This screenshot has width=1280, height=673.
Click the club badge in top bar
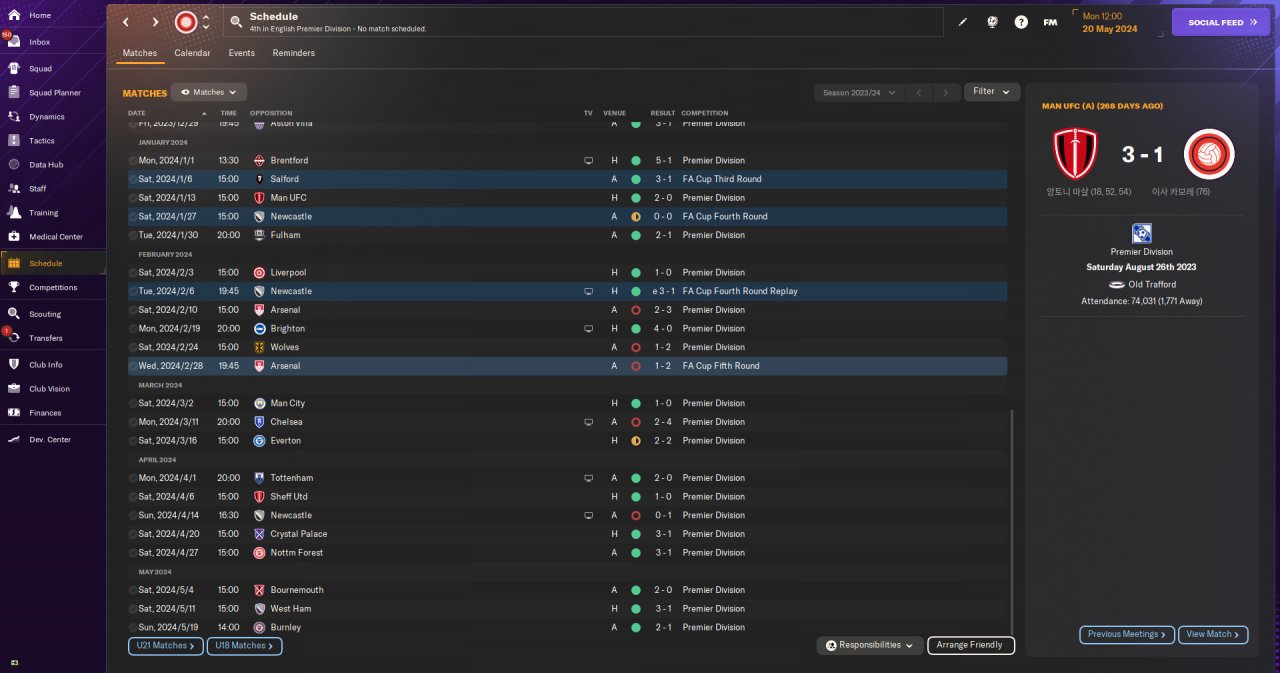(x=186, y=22)
